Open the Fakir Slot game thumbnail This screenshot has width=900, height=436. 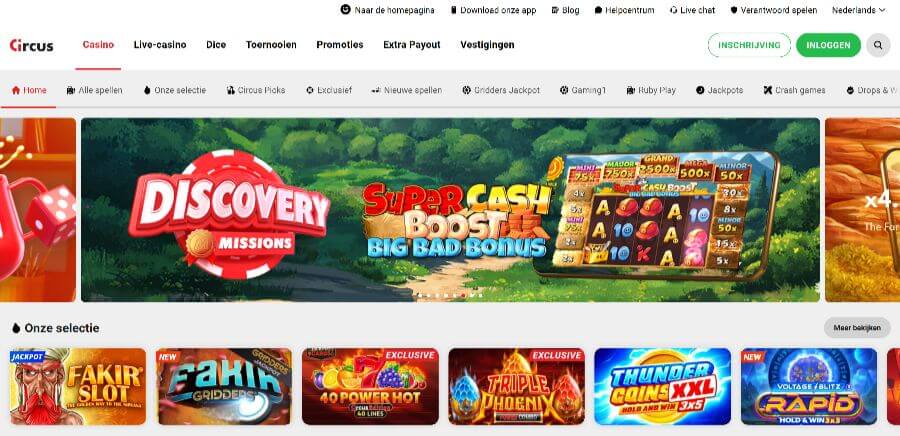pyautogui.click(x=78, y=386)
